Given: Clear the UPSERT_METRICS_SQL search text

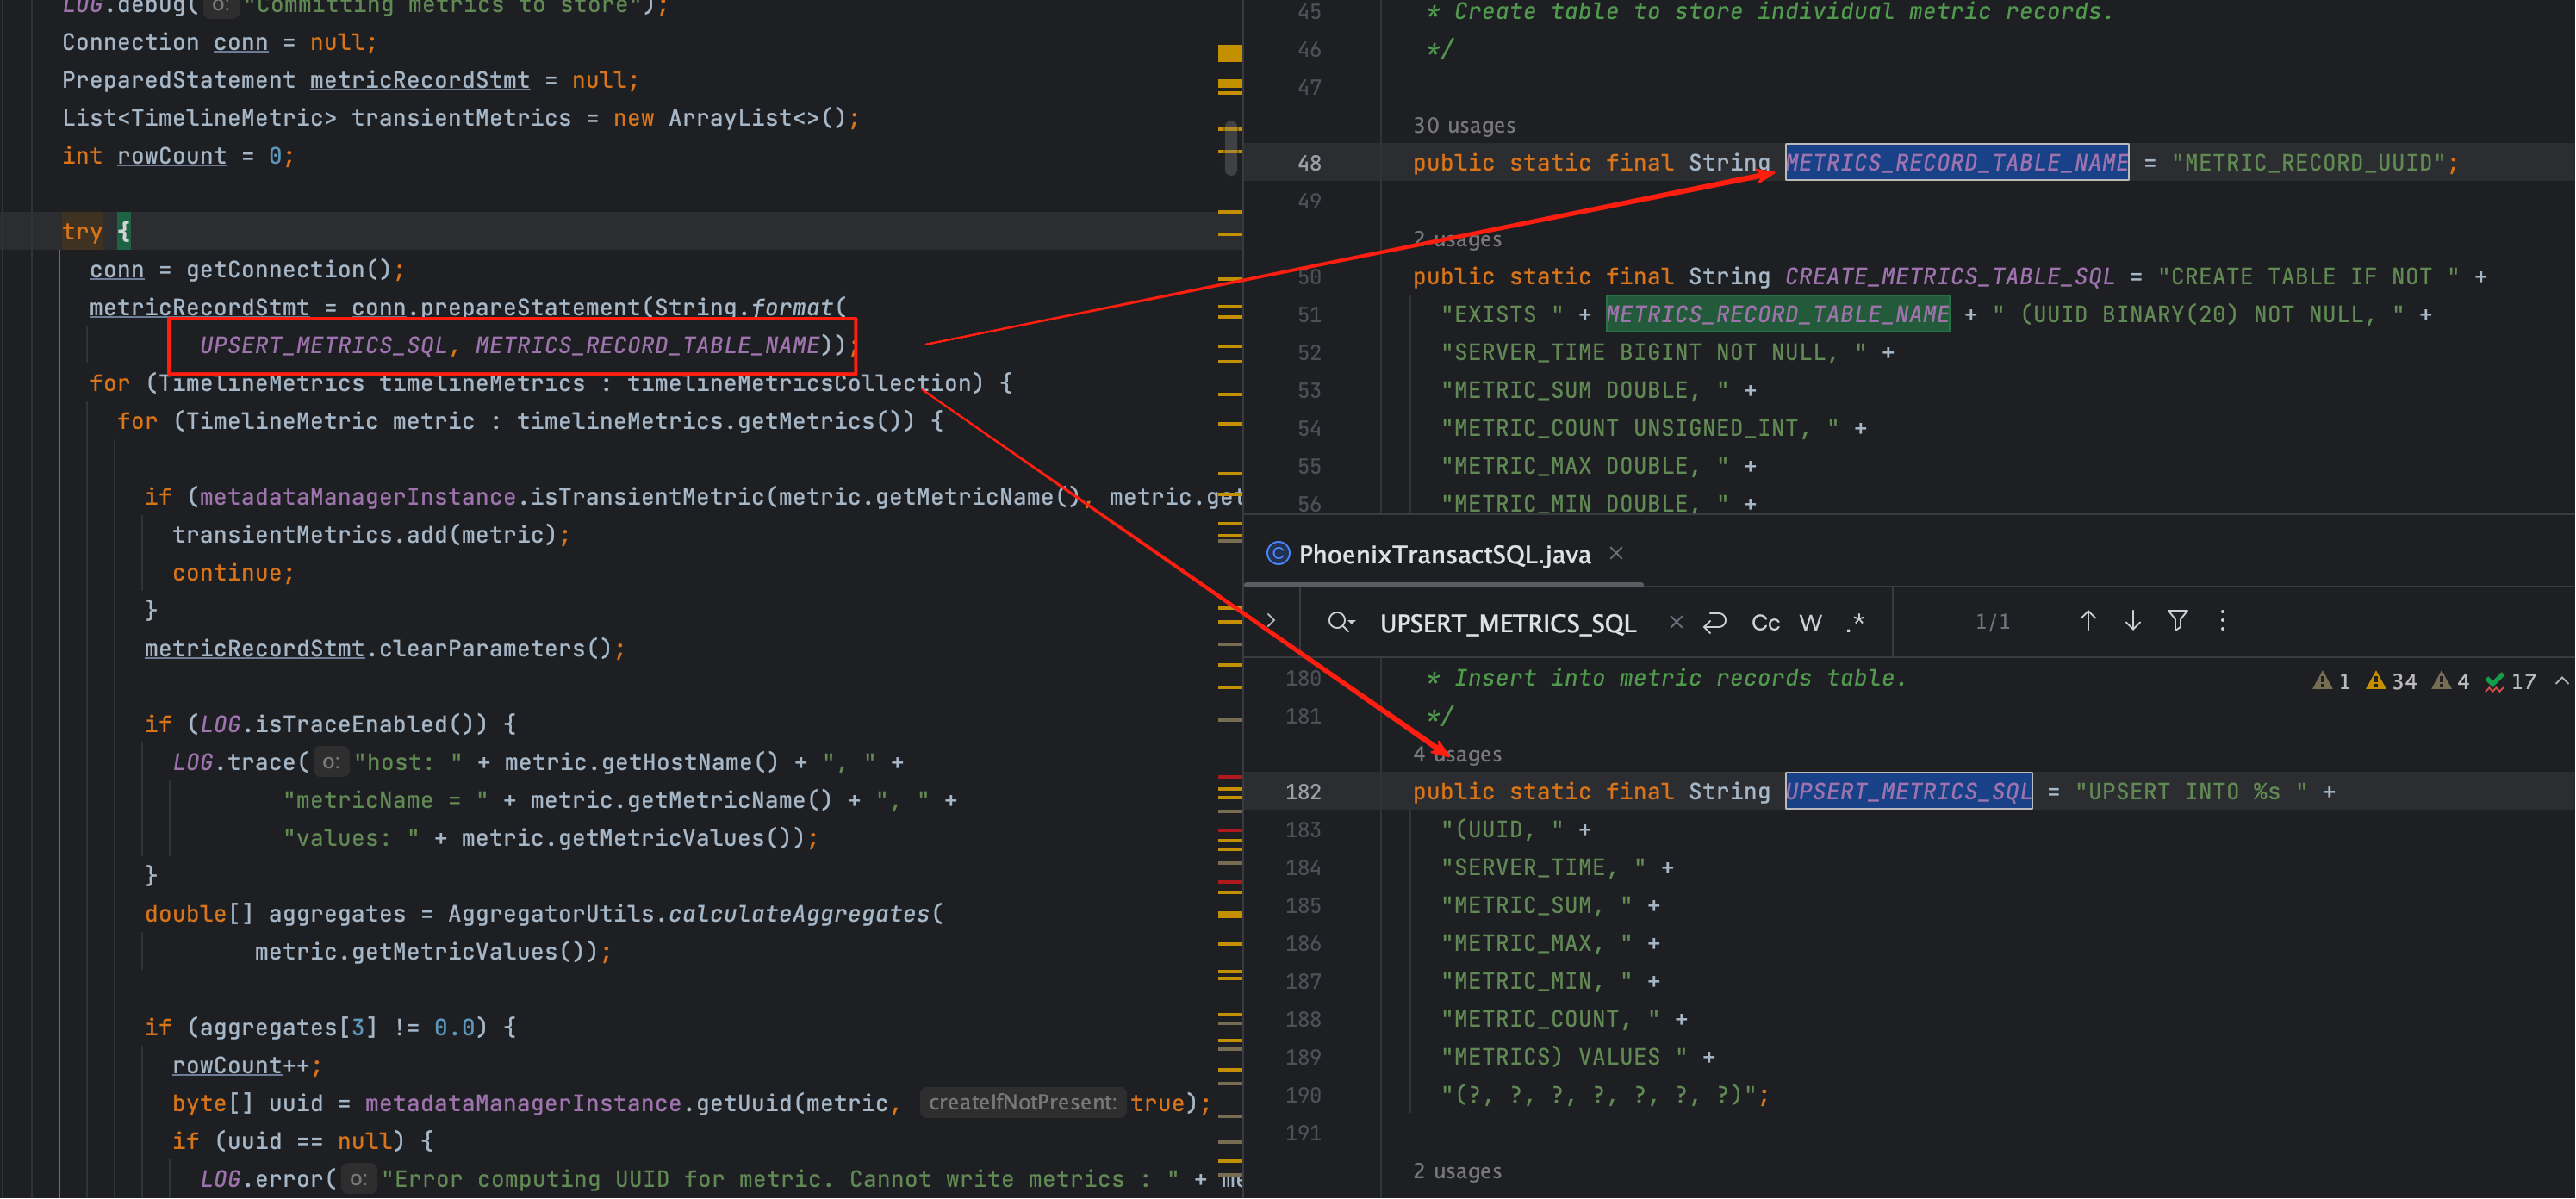Looking at the screenshot, I should point(1676,623).
